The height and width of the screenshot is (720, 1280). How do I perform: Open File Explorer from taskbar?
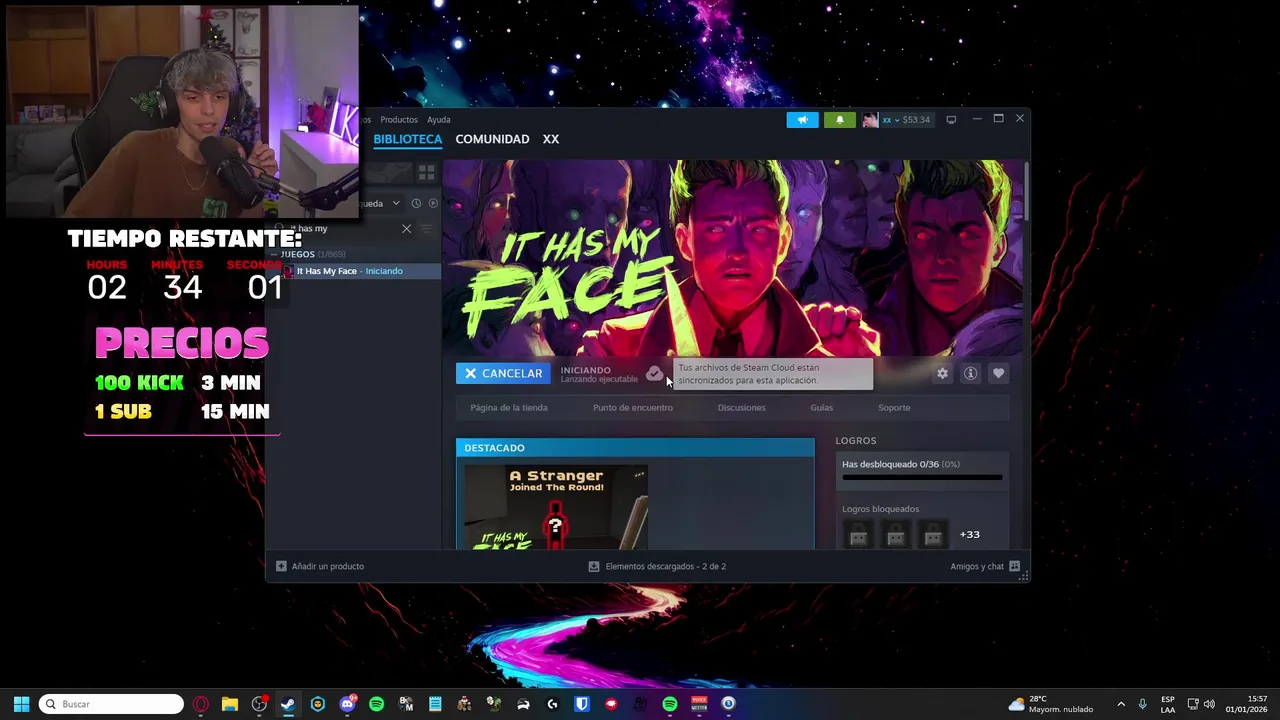[230, 704]
